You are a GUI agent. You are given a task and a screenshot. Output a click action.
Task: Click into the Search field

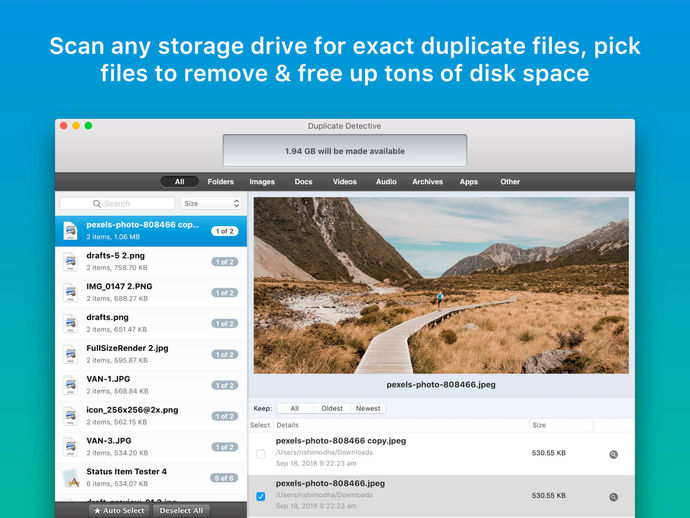(x=117, y=203)
